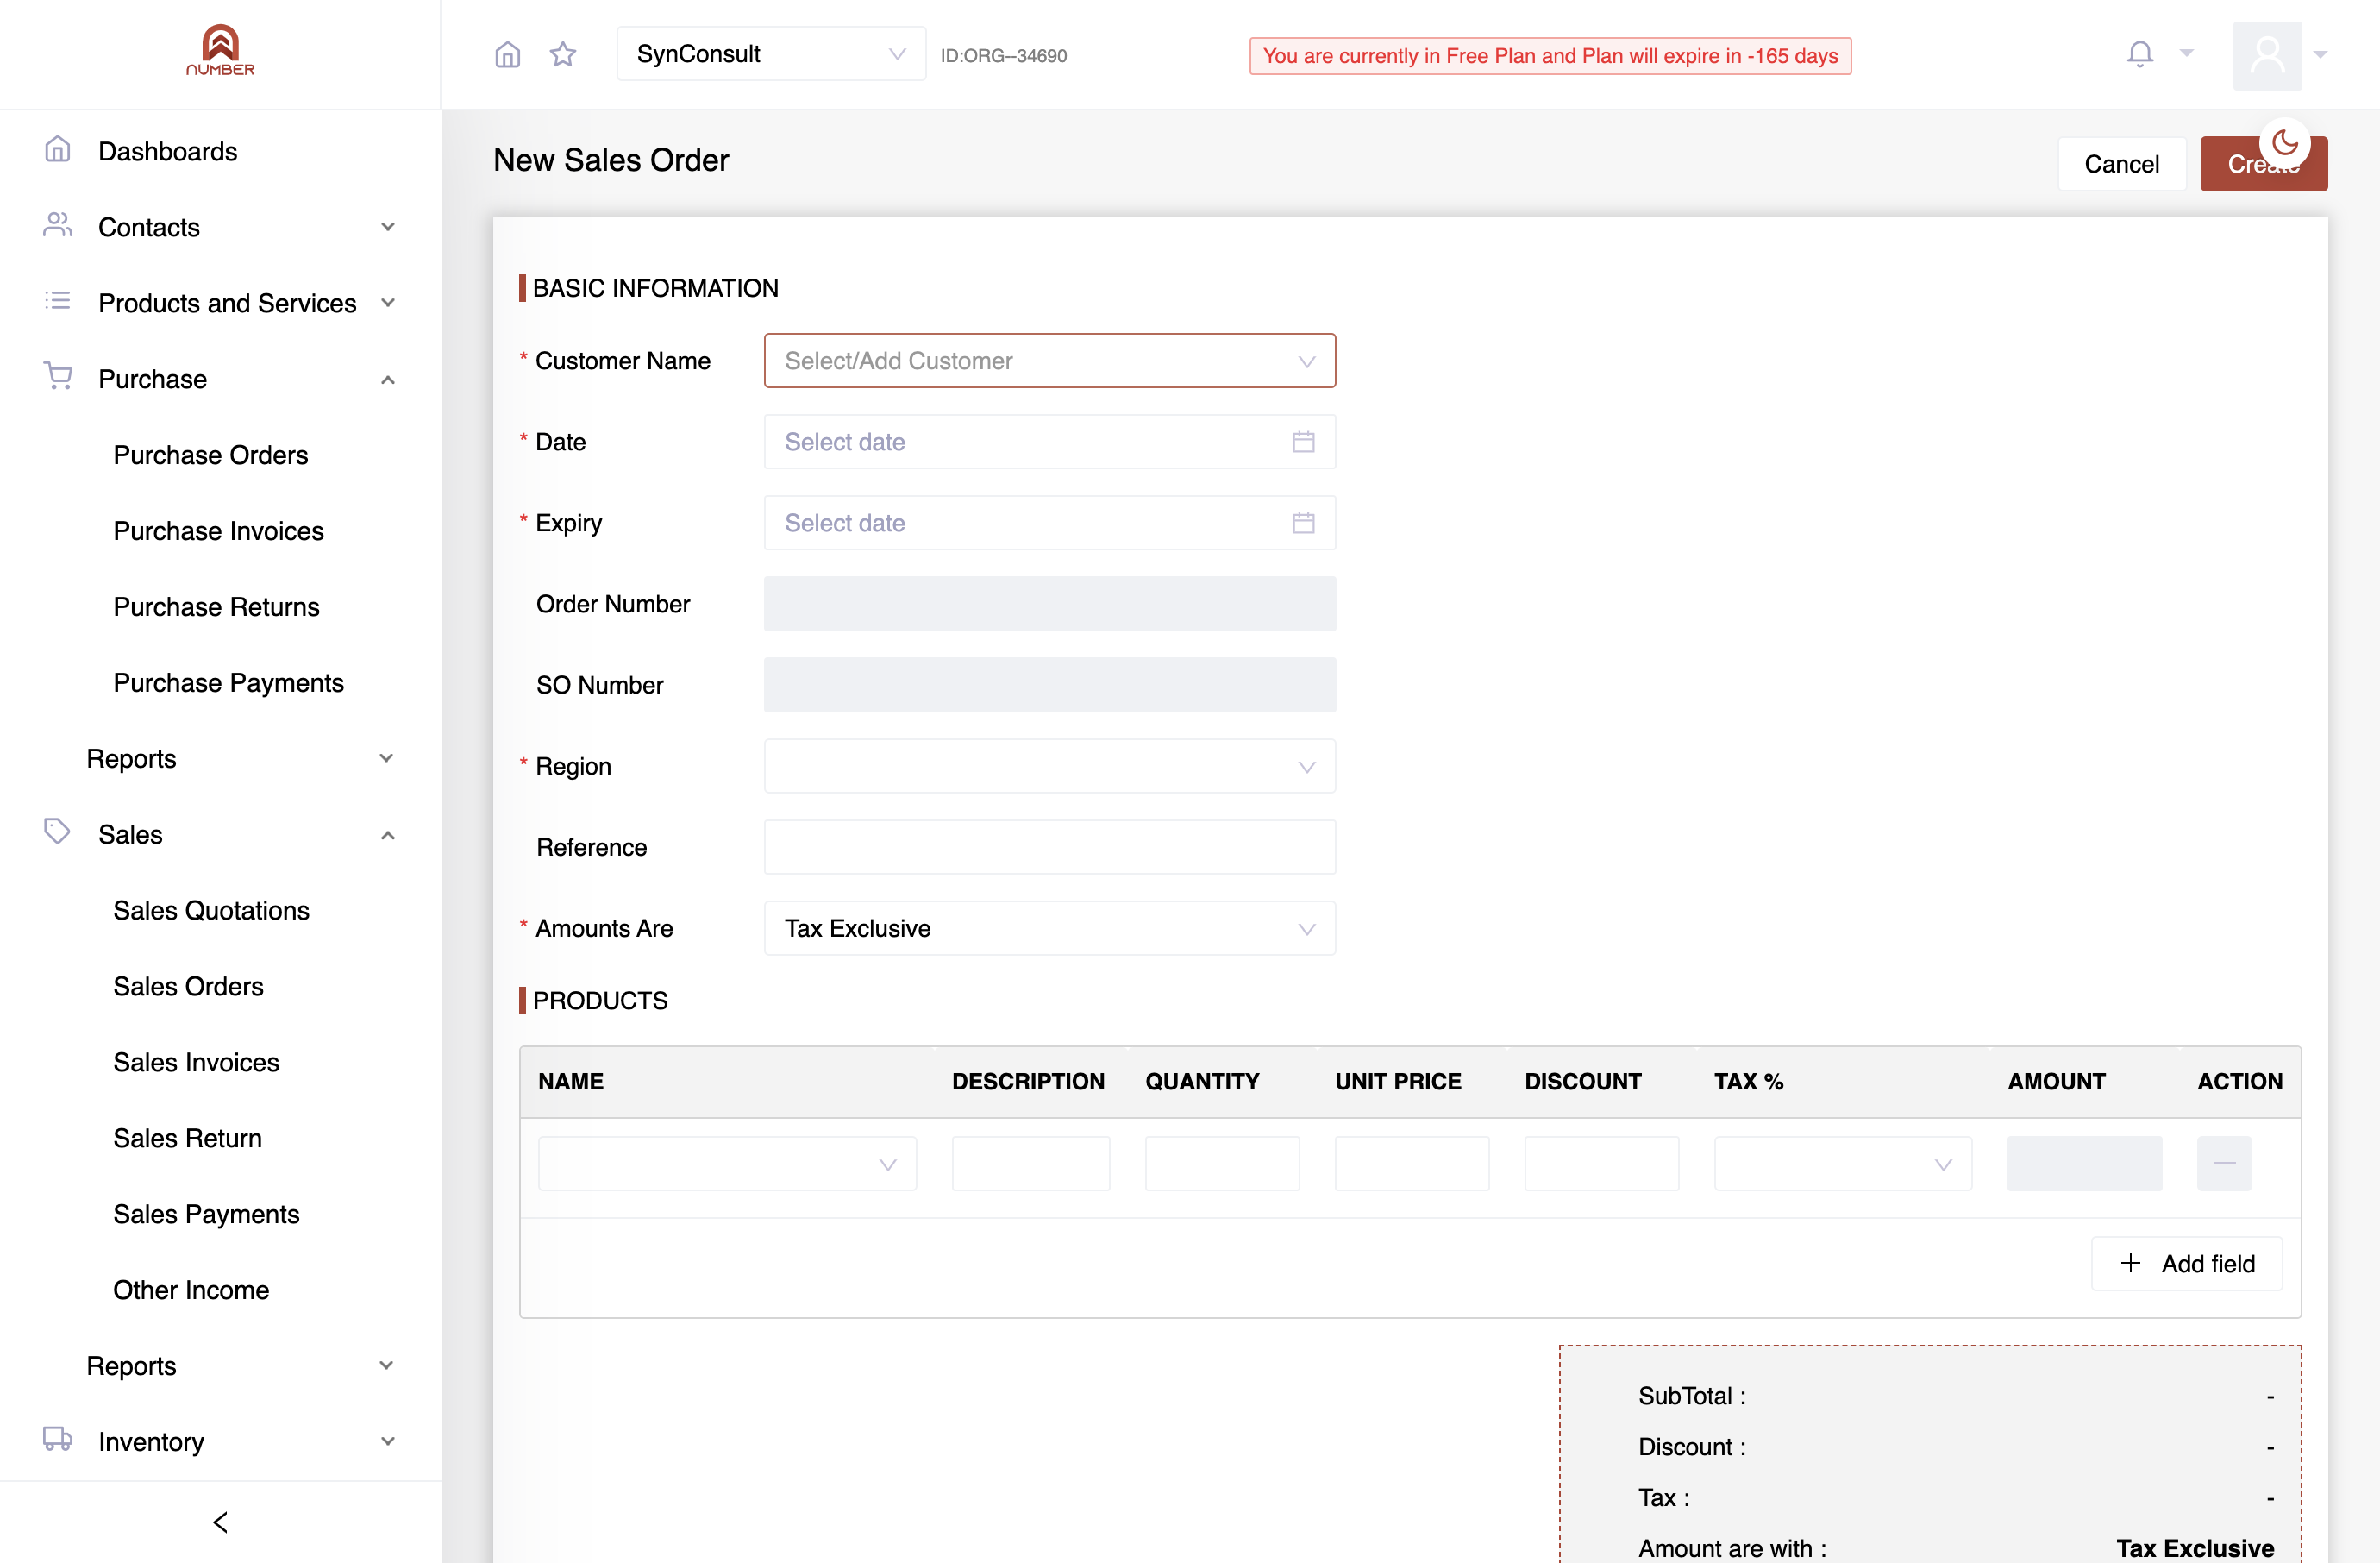Image resolution: width=2380 pixels, height=1563 pixels.
Task: Mark page as favorite with star icon
Action: [563, 54]
